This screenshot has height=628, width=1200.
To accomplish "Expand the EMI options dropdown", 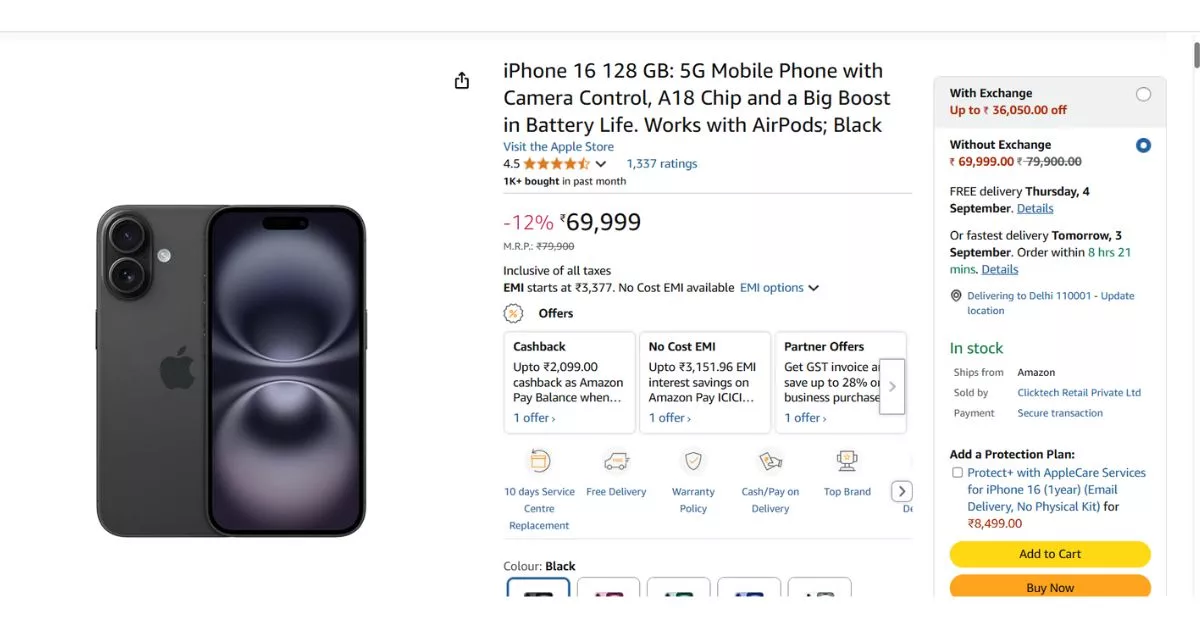I will click(779, 287).
